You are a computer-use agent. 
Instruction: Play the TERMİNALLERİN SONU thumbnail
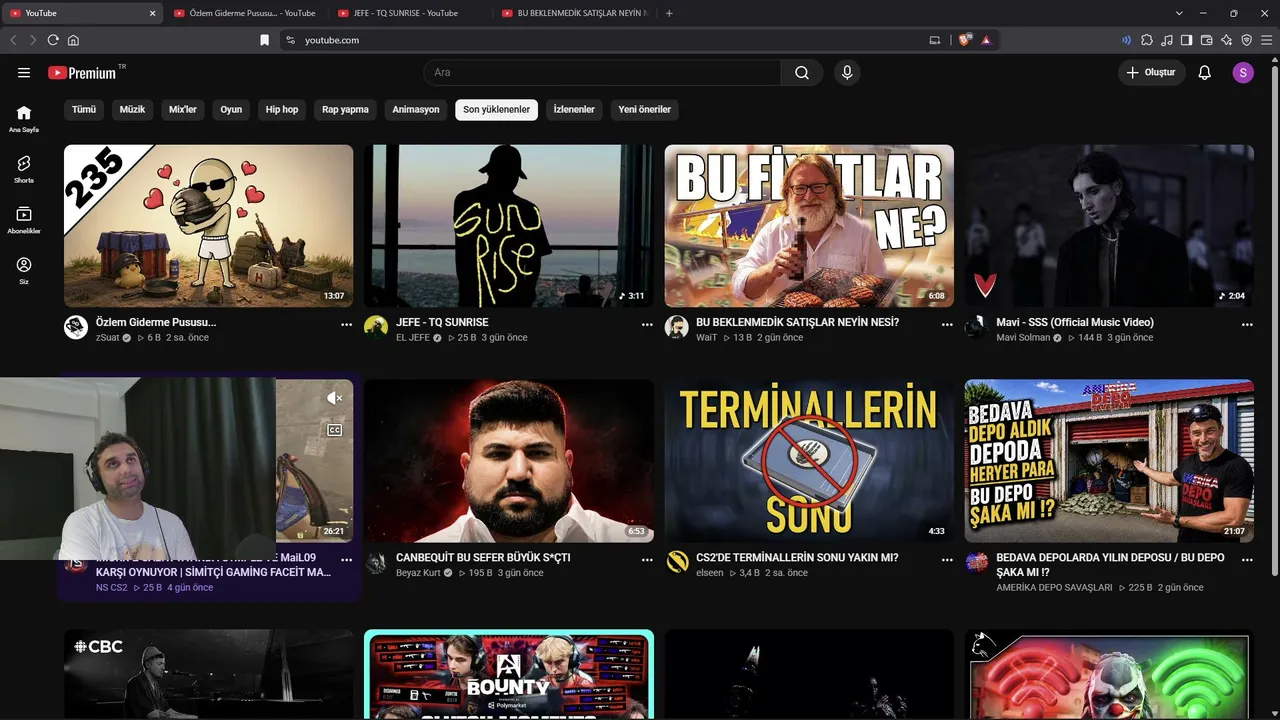(x=809, y=461)
